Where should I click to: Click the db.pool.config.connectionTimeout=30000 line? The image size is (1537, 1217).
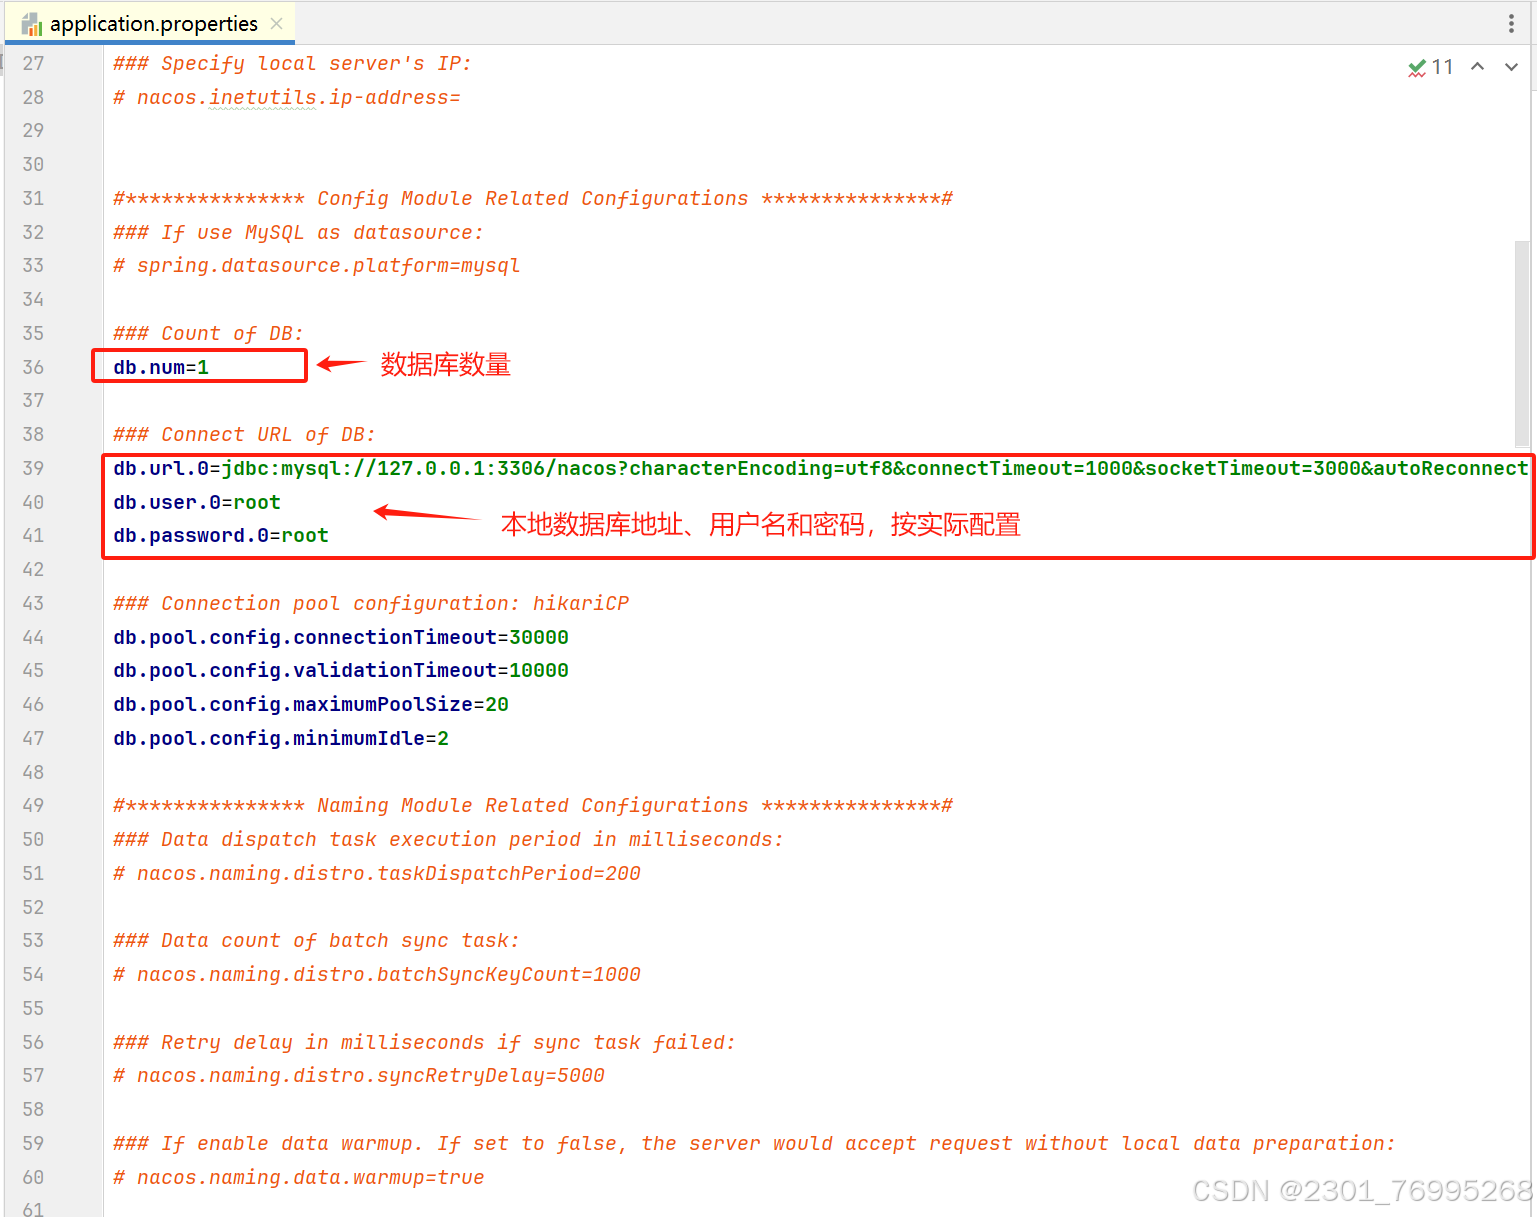(341, 637)
